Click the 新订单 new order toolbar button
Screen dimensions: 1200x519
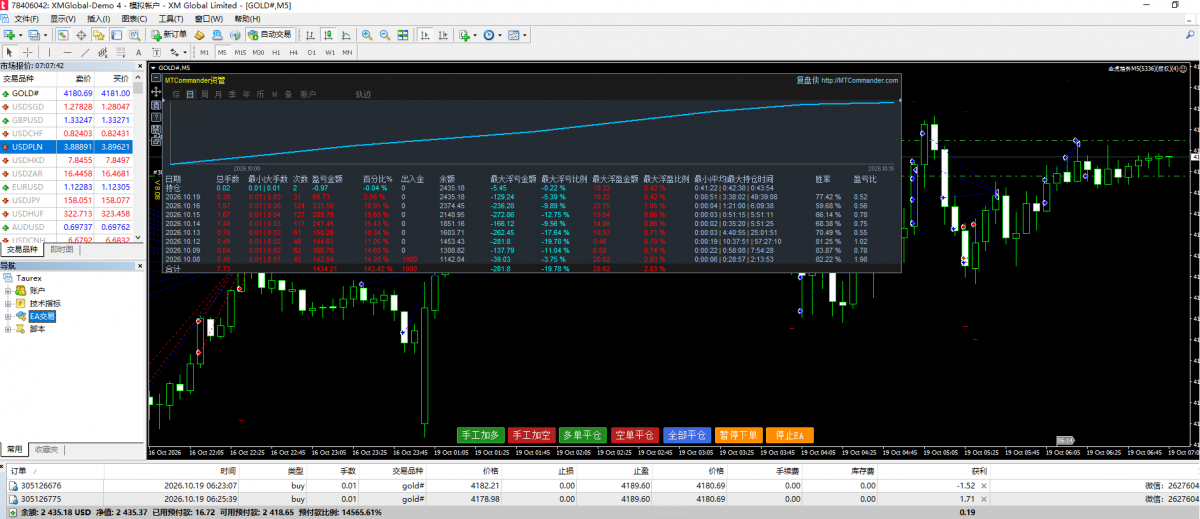pos(169,34)
